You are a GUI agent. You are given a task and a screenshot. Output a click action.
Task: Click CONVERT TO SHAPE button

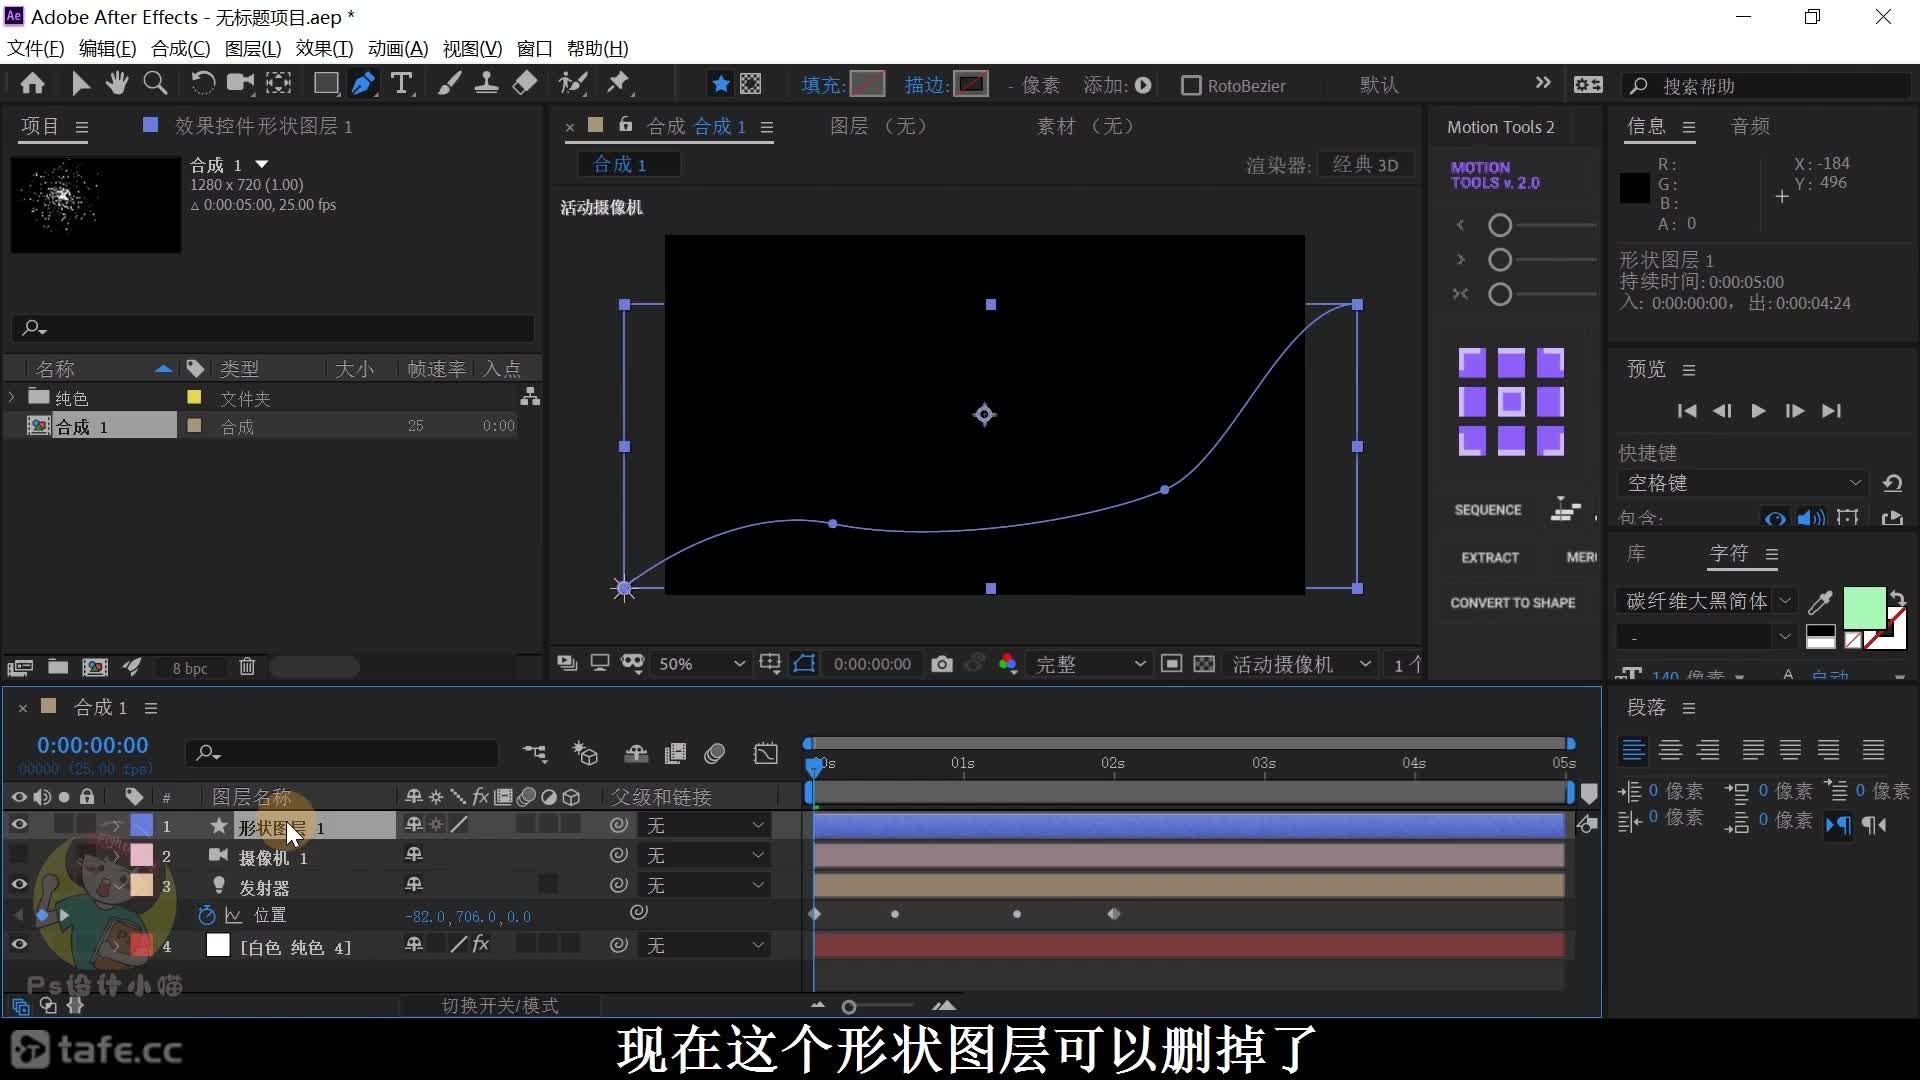[x=1512, y=602]
